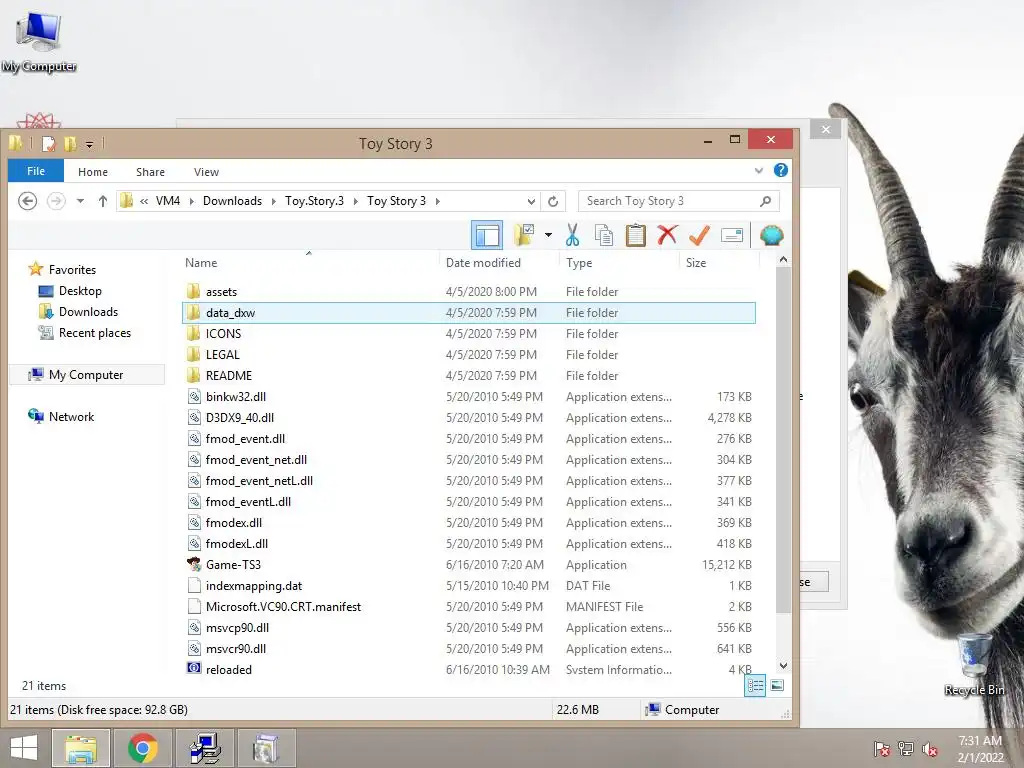Expand chevron after Downloads in address bar
Image resolution: width=1024 pixels, height=768 pixels.
coord(273,201)
